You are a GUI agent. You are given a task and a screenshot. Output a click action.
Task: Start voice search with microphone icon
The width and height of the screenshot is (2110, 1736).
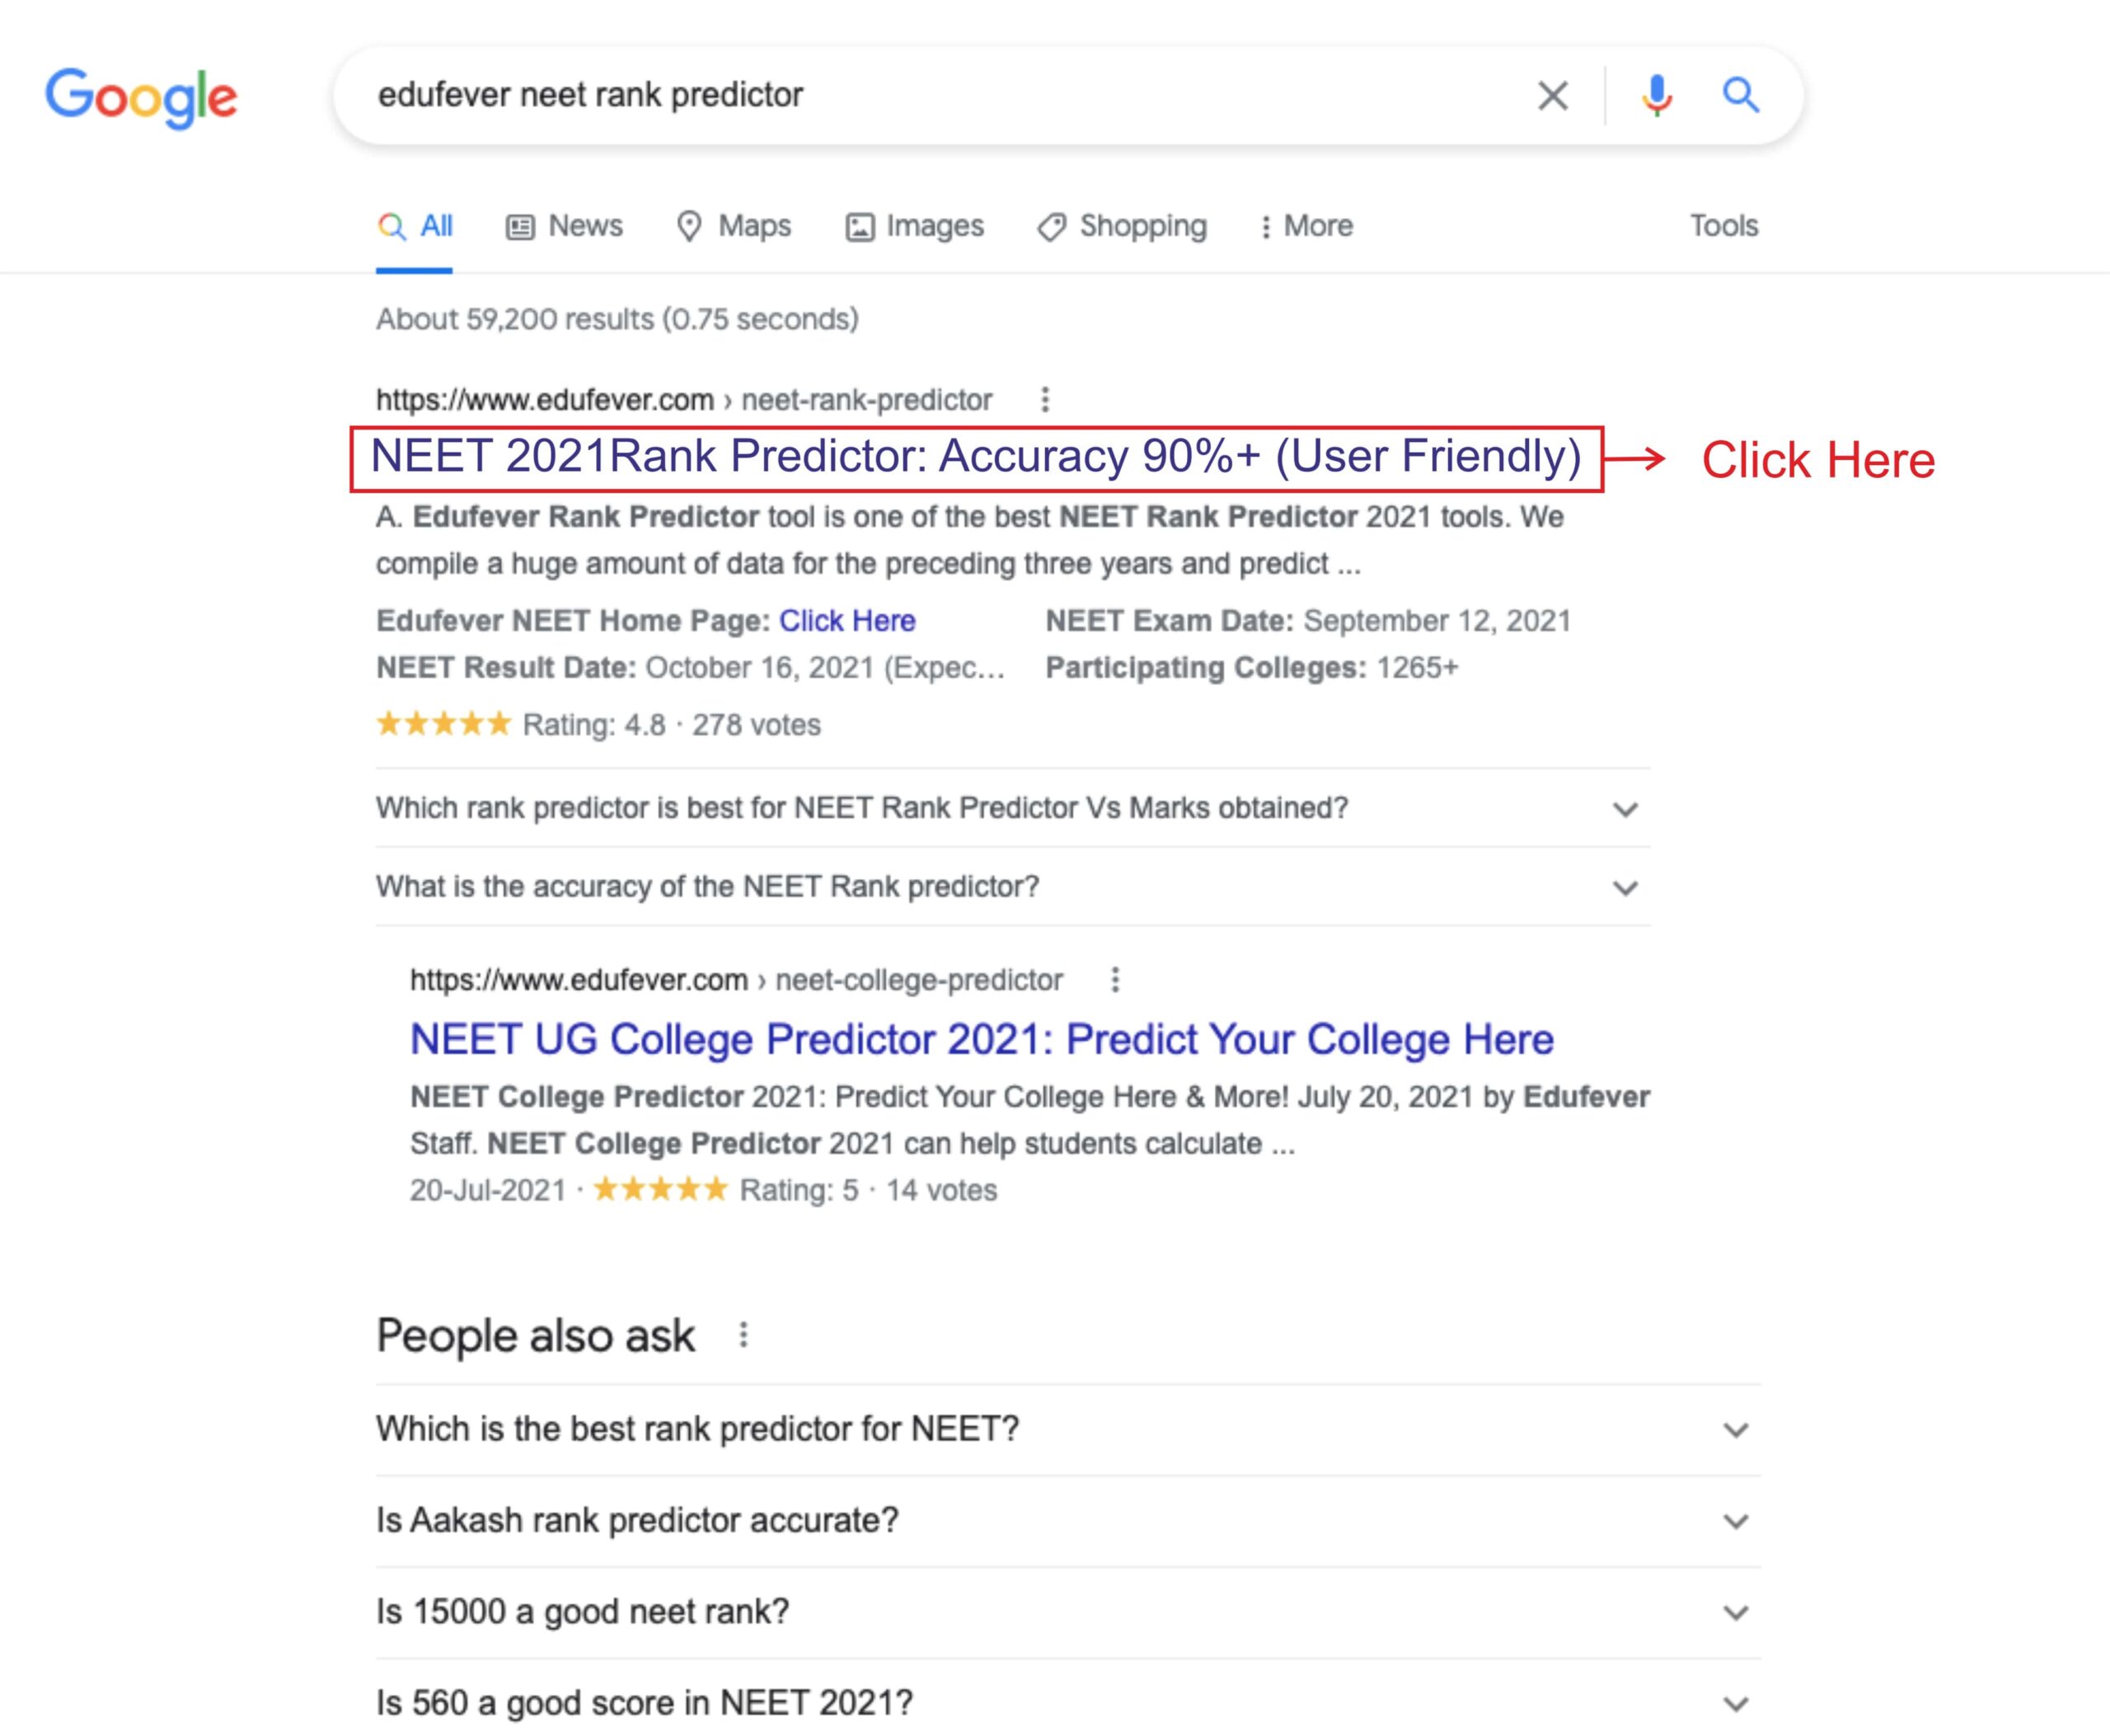(1656, 96)
